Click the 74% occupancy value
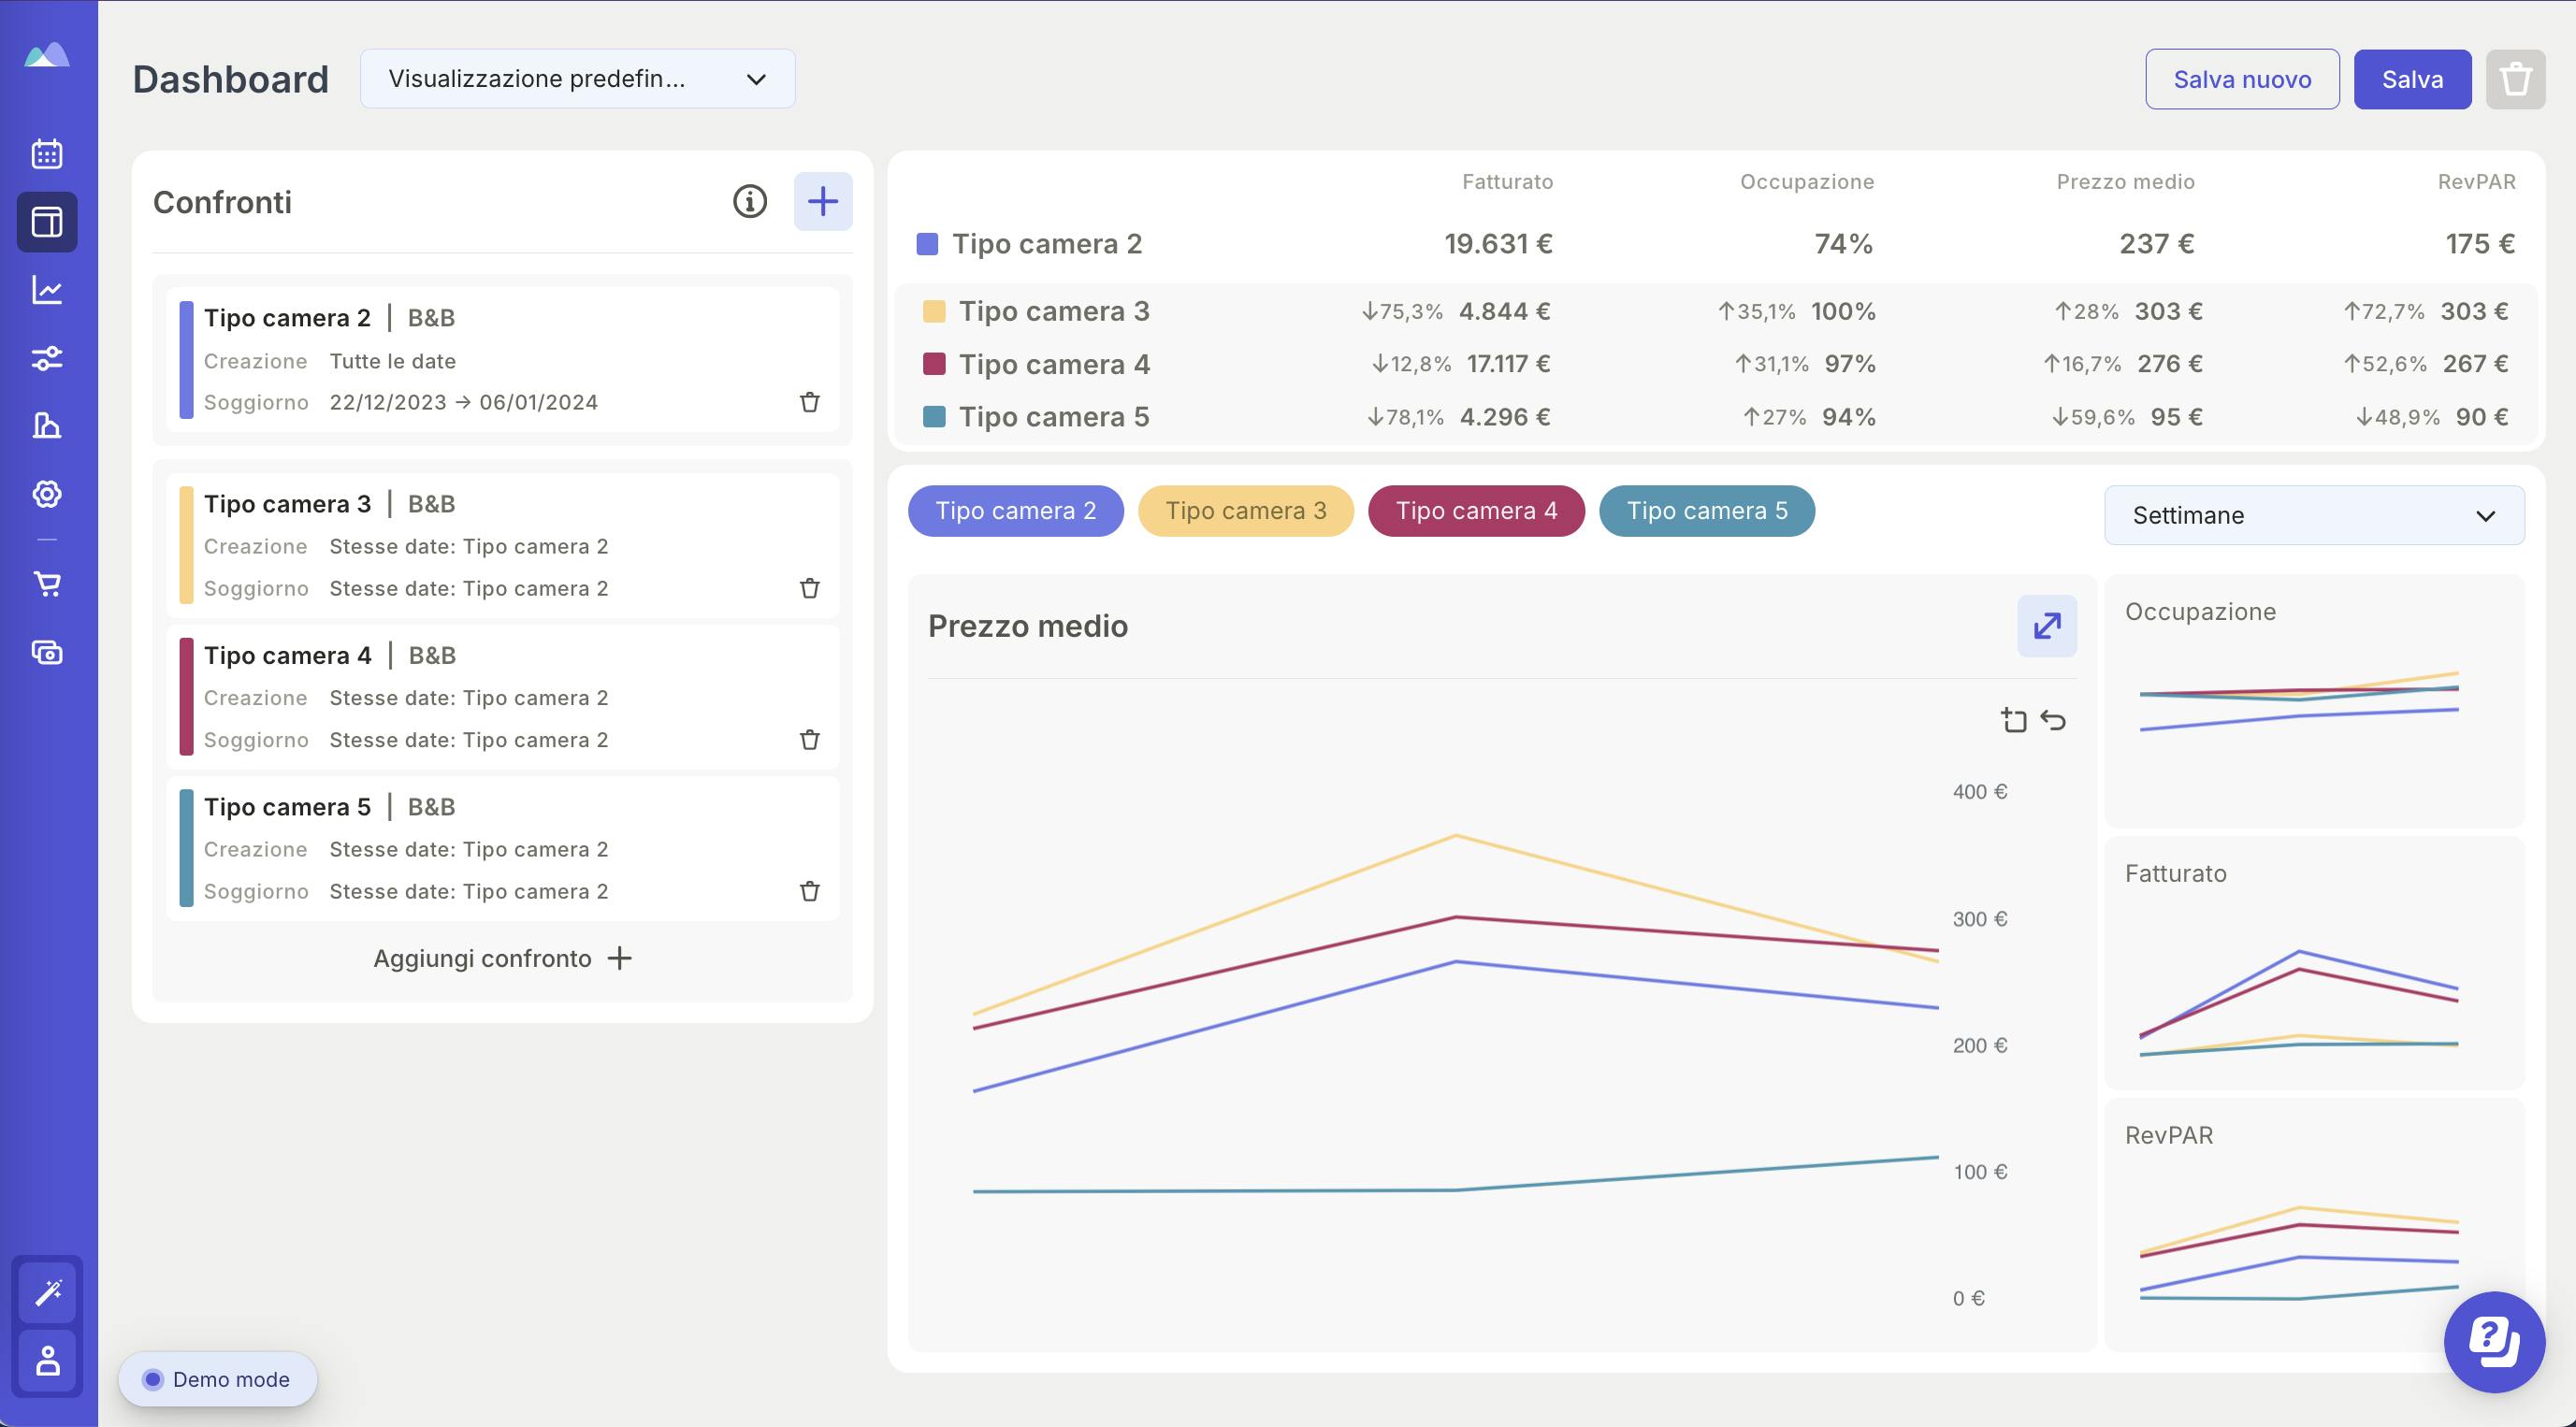This screenshot has width=2576, height=1427. (x=1844, y=244)
